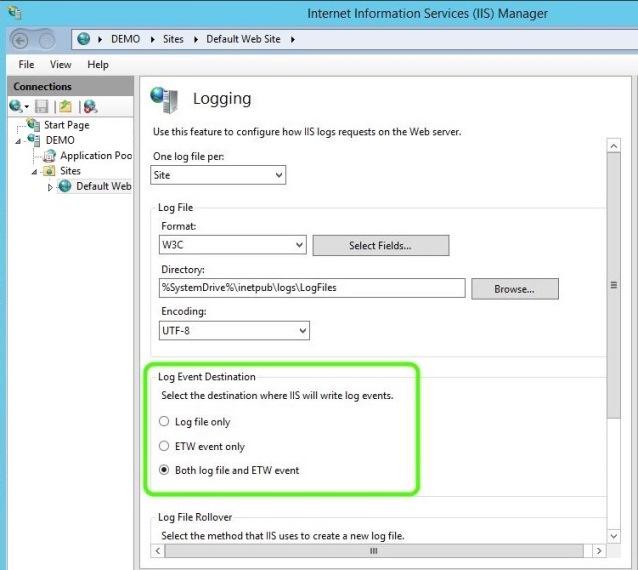Click the Connections panel header

pyautogui.click(x=70, y=86)
